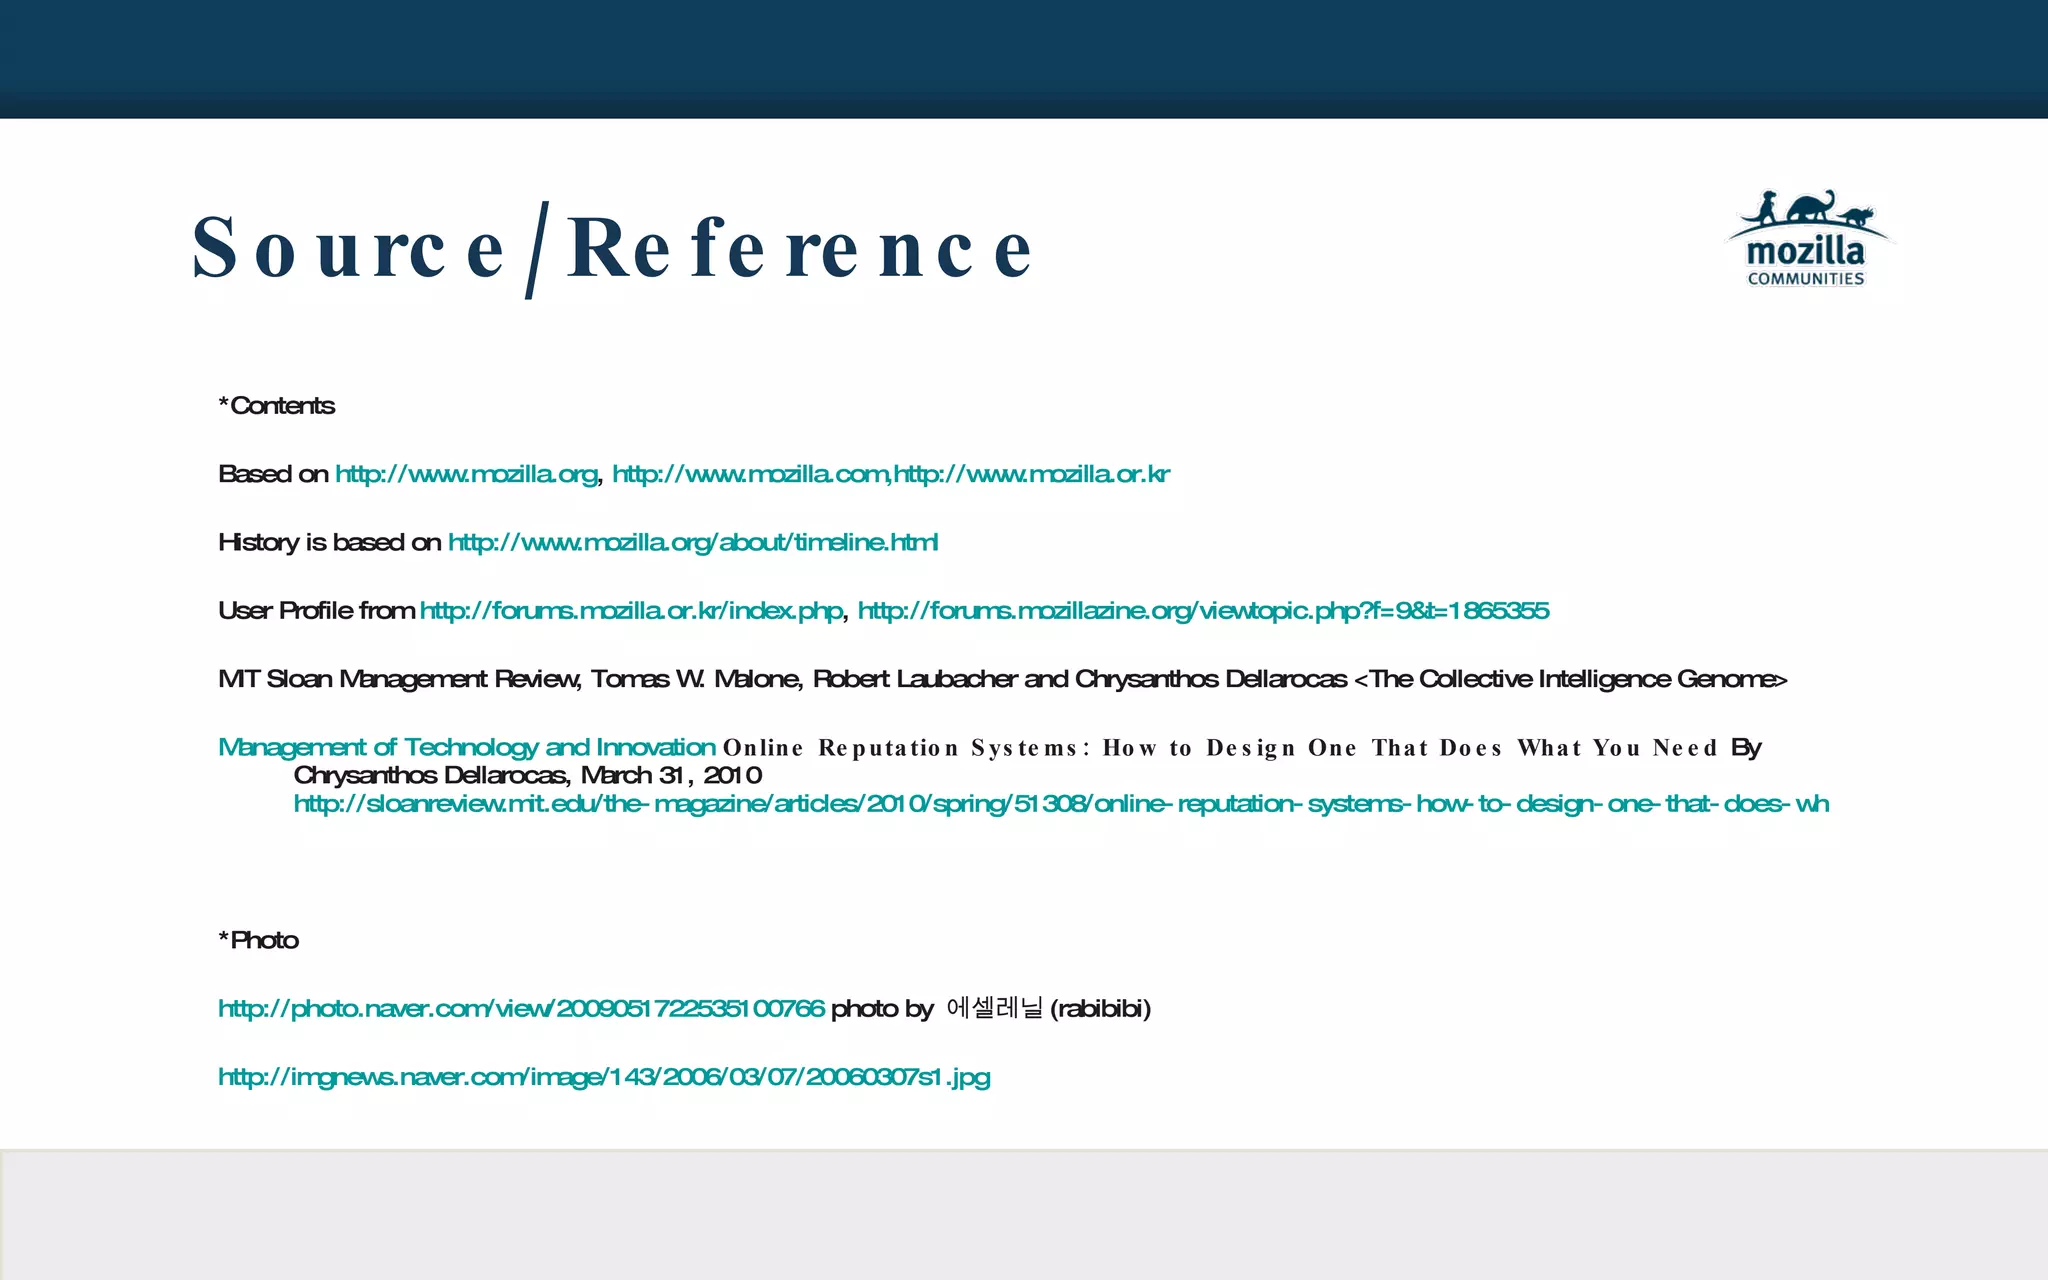Click the Mozilla Communities logo
Screen dimensions: 2048x1280
tap(1808, 239)
